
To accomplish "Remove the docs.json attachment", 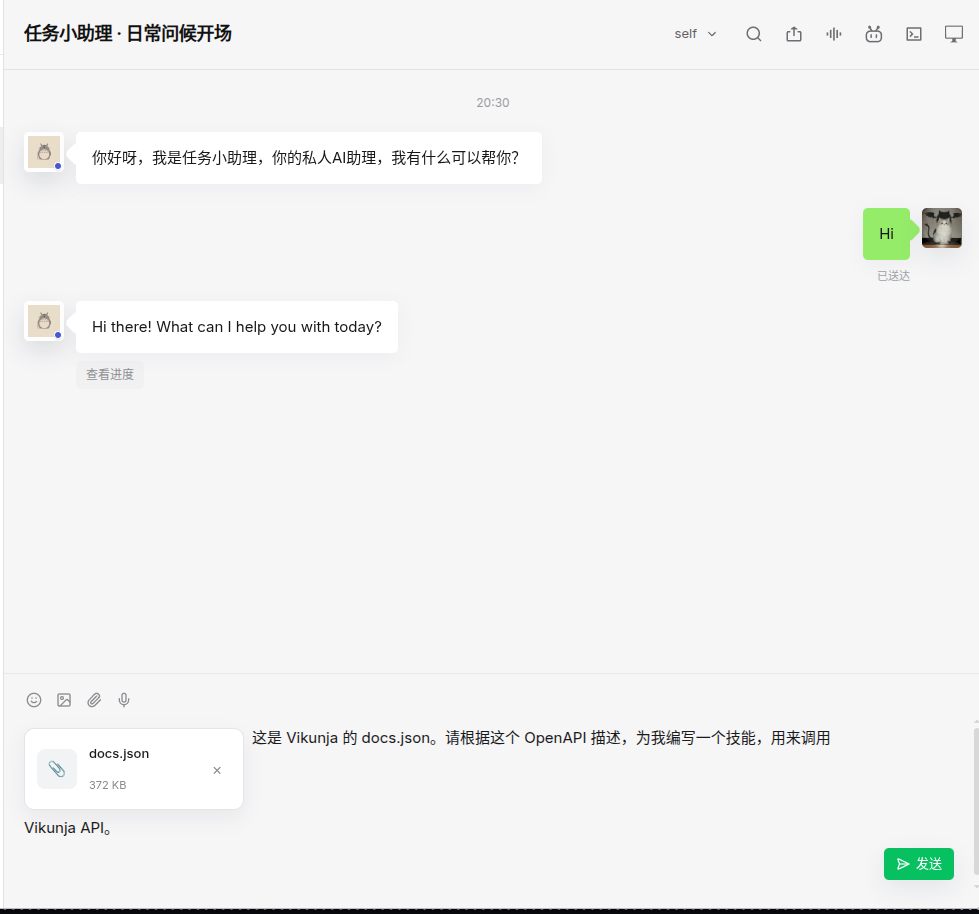I will coord(217,770).
